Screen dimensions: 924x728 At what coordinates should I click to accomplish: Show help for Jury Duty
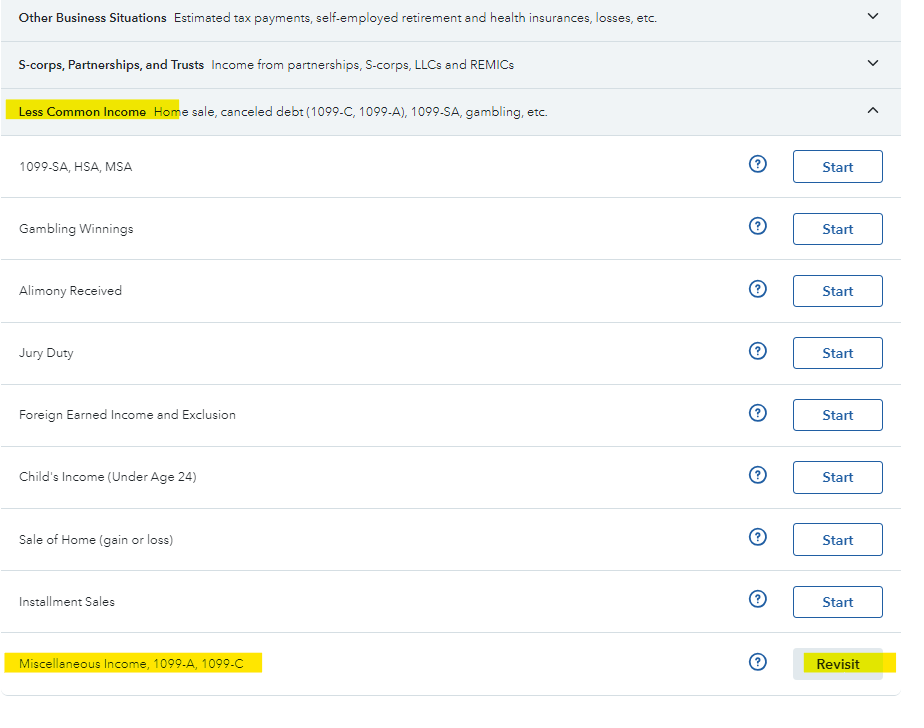click(x=757, y=351)
